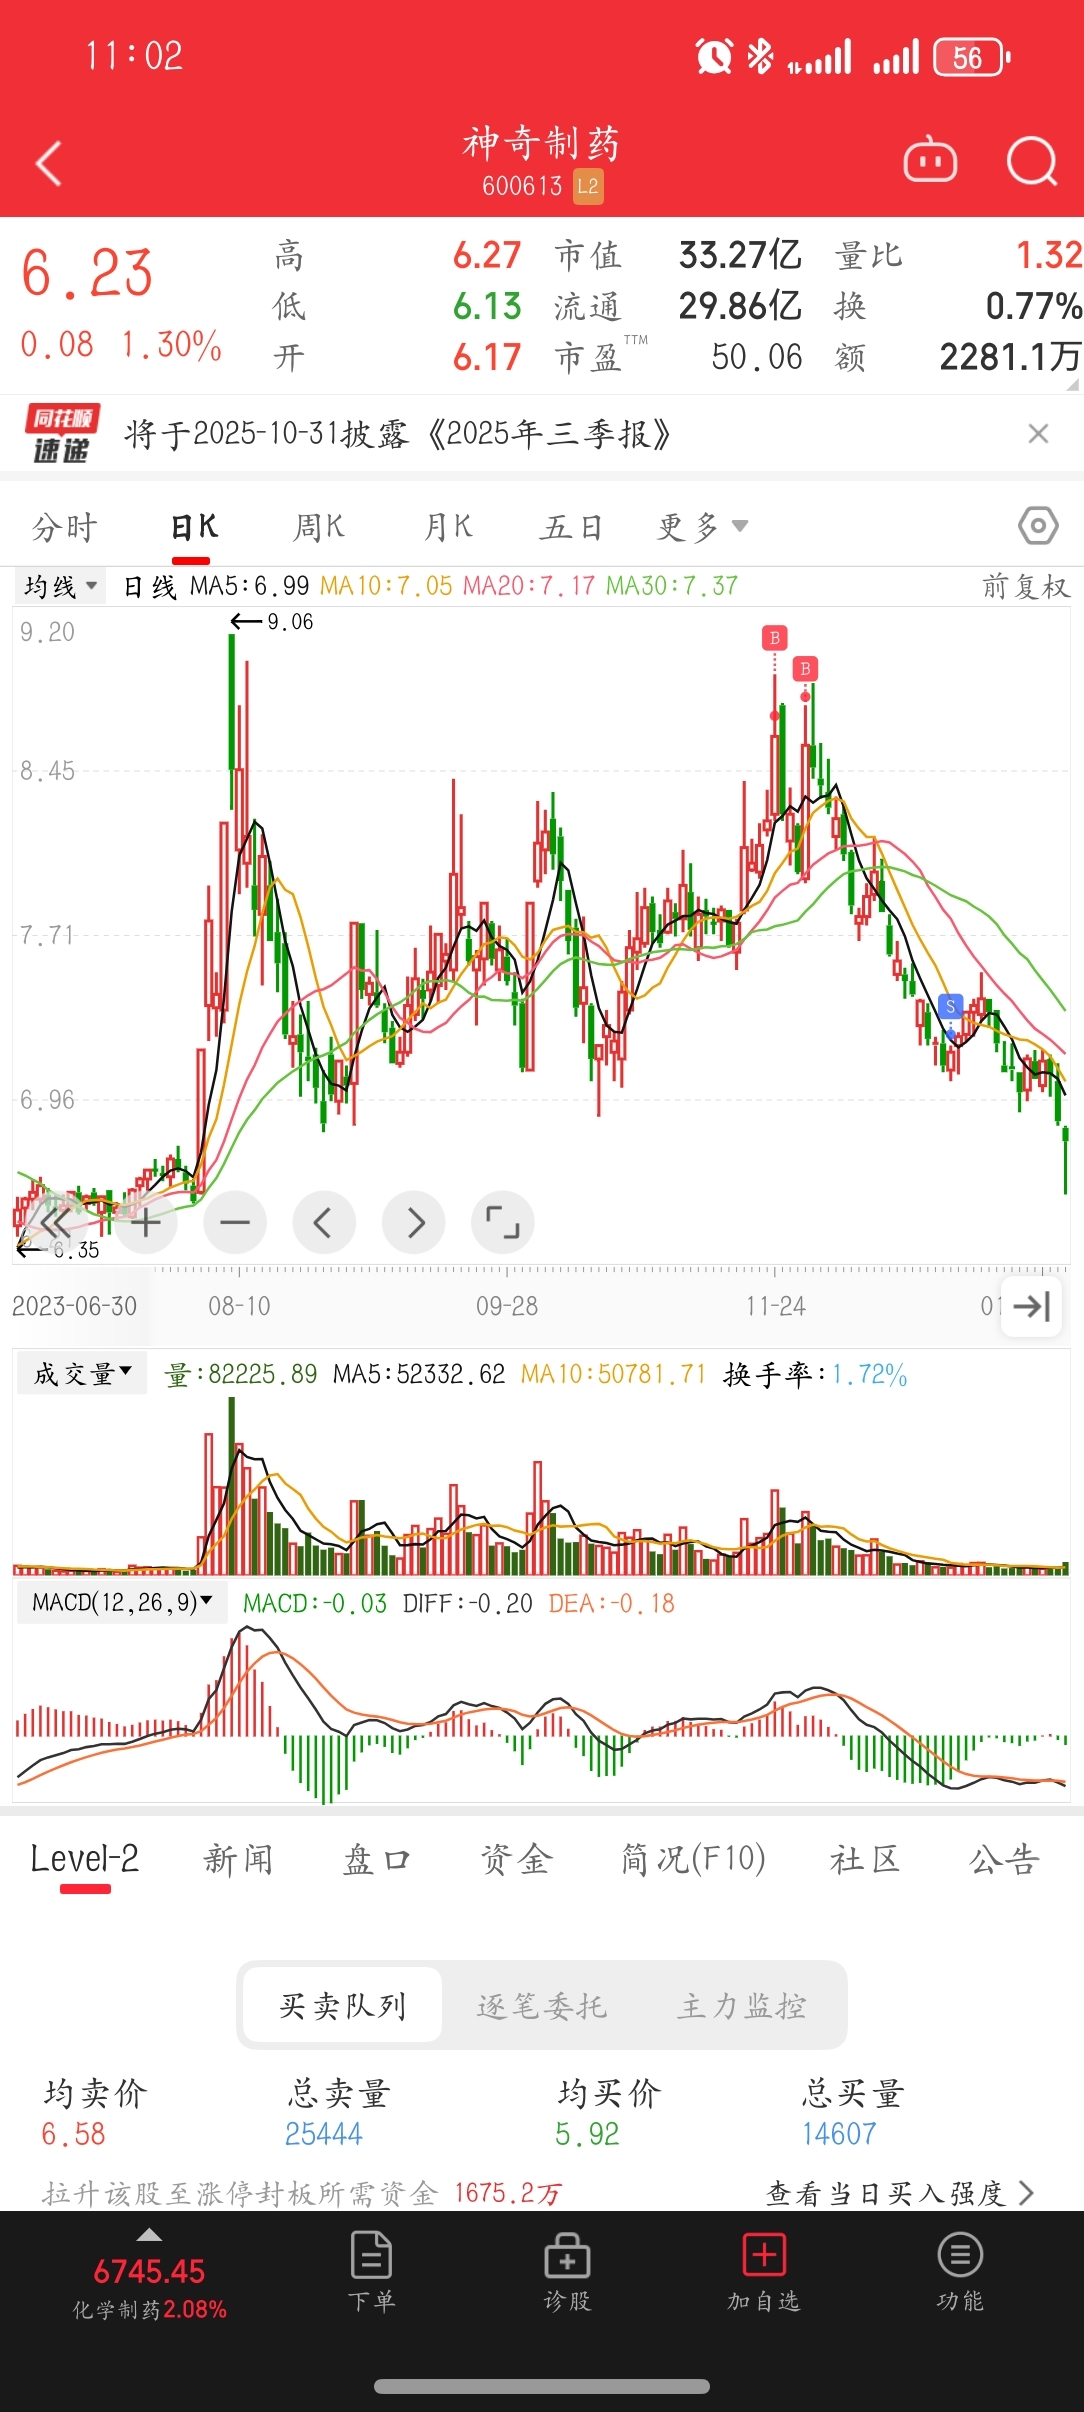Move chart left with left chevron button
Screen dimensions: 1084x2412
coord(324,1223)
